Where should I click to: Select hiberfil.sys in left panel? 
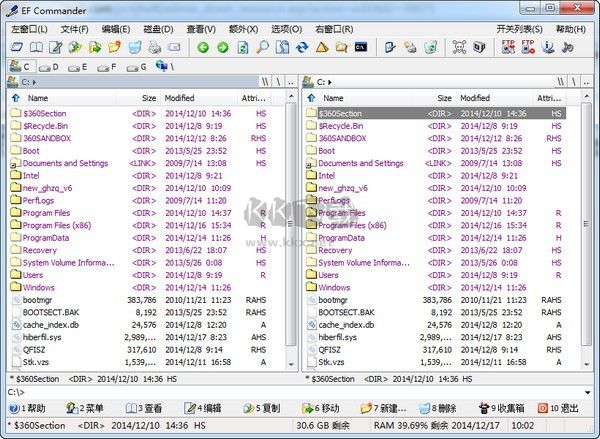[x=139, y=337]
